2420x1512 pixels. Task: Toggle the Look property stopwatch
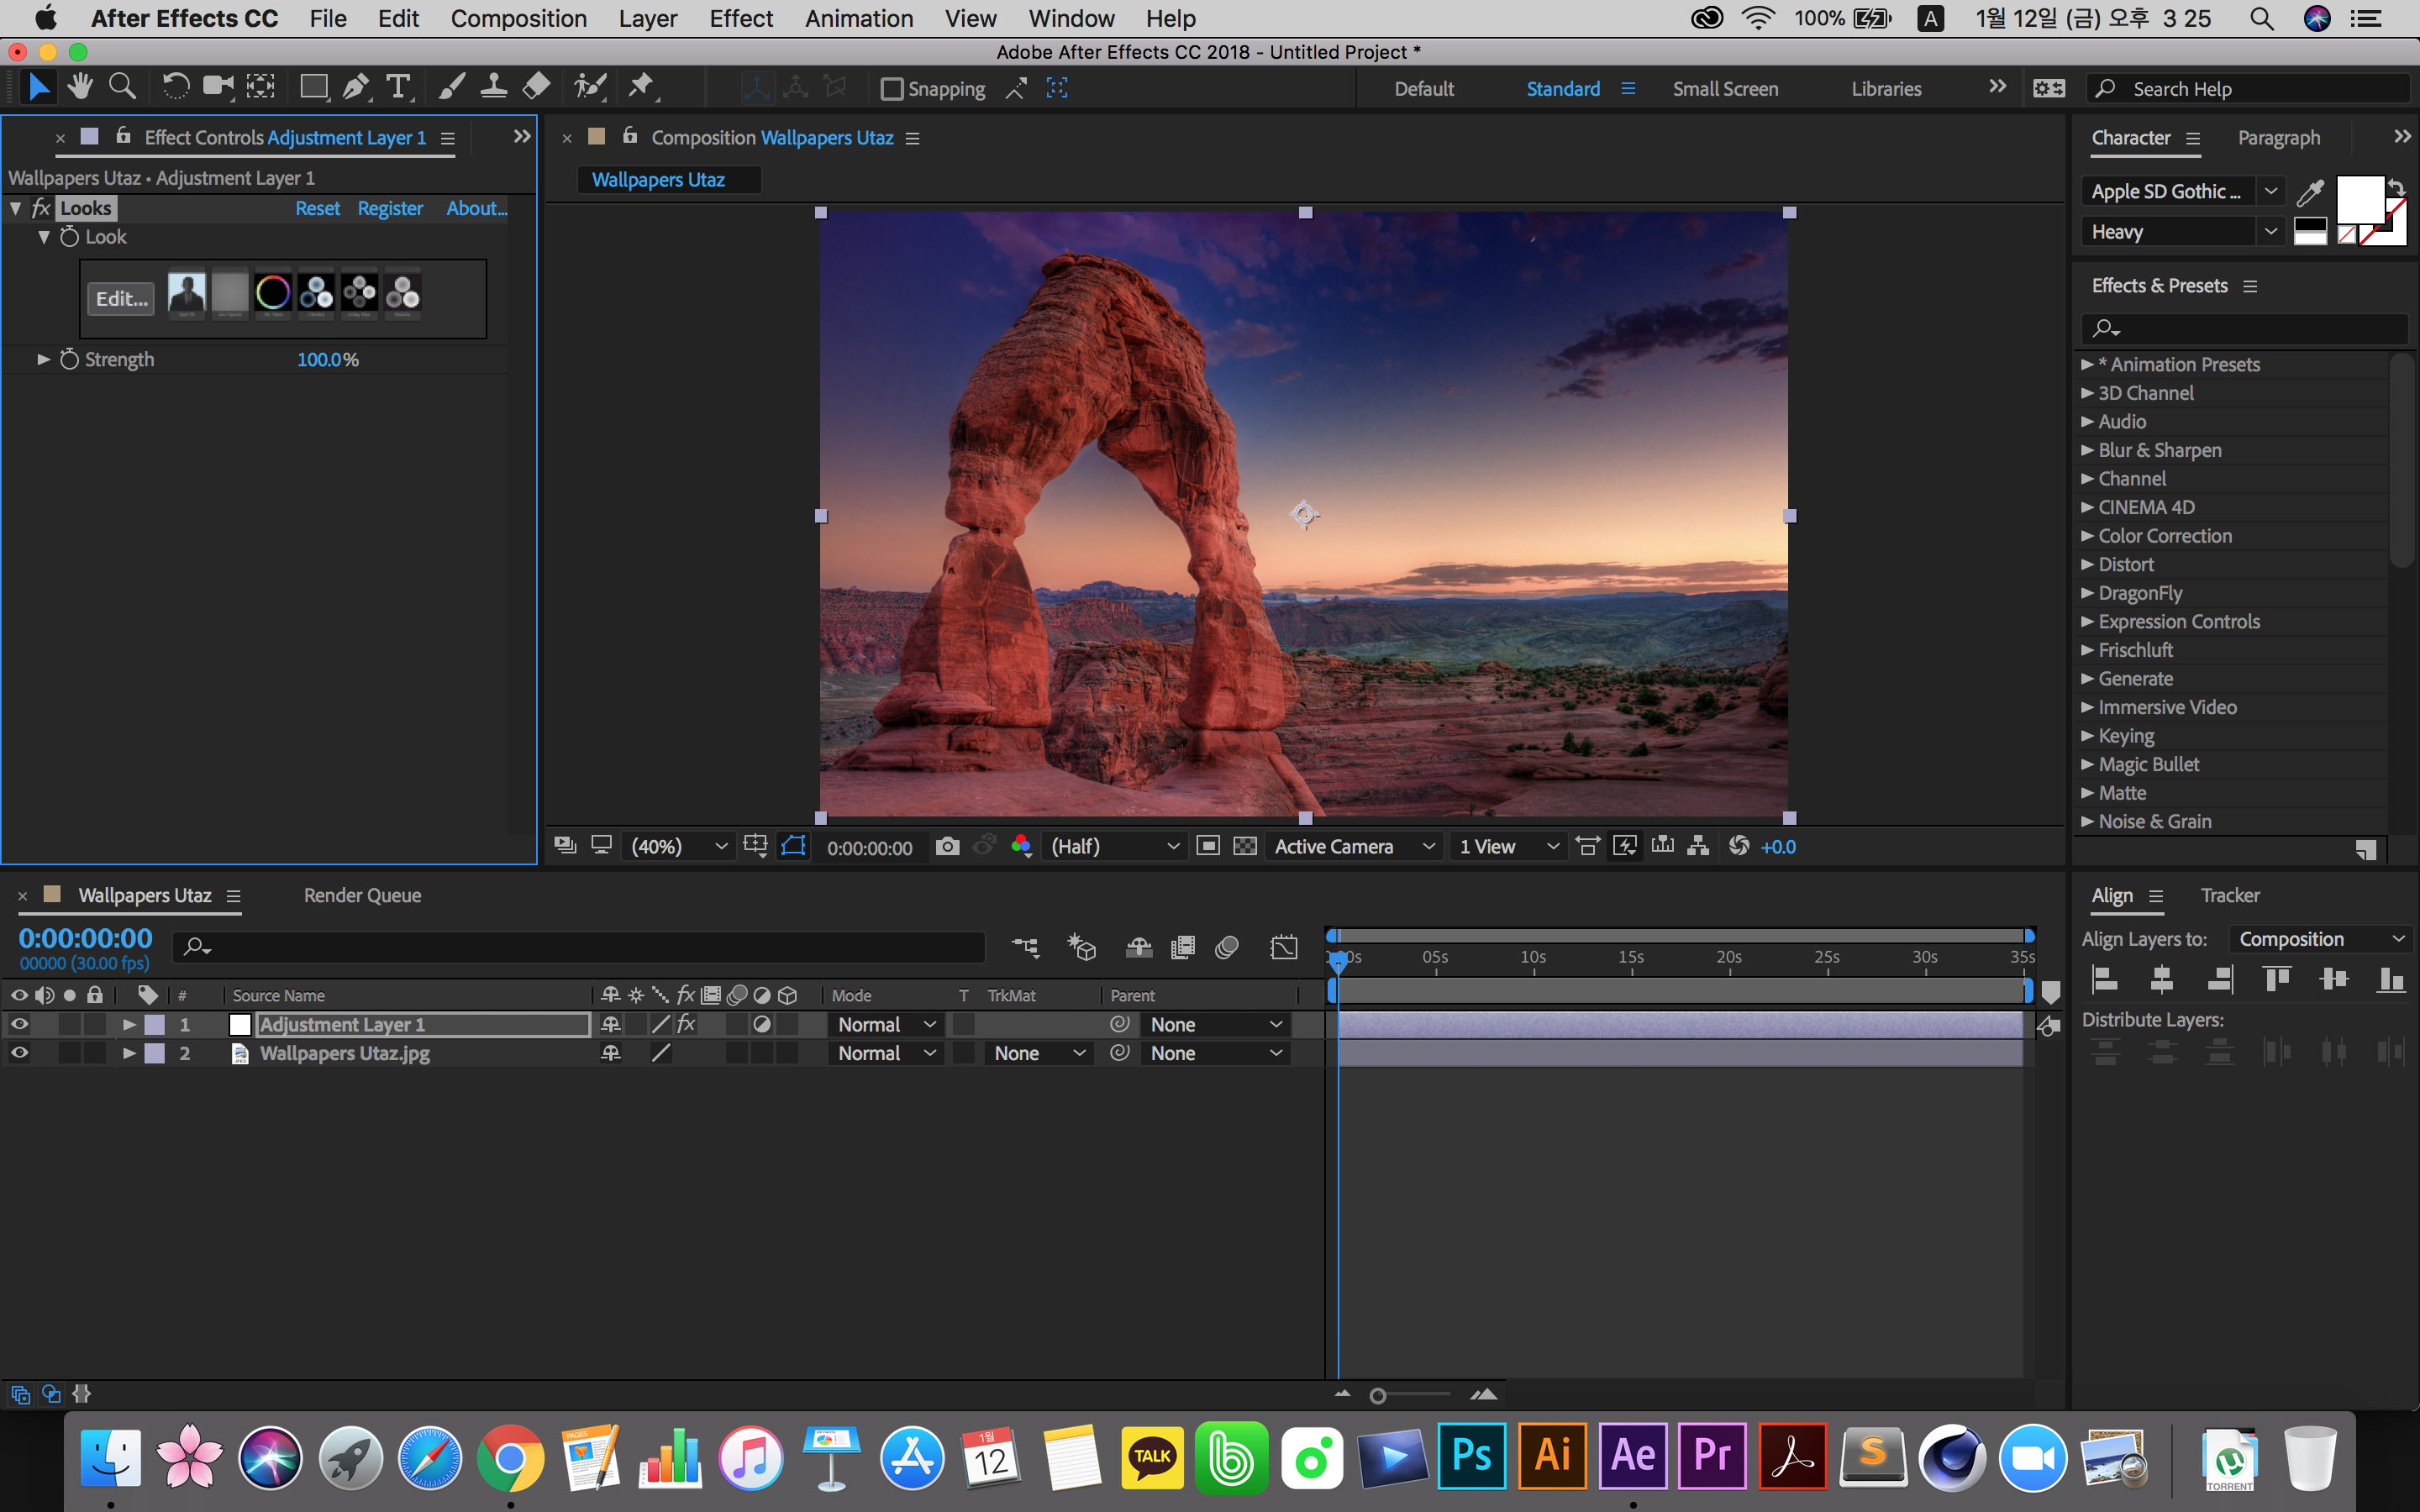[69, 237]
